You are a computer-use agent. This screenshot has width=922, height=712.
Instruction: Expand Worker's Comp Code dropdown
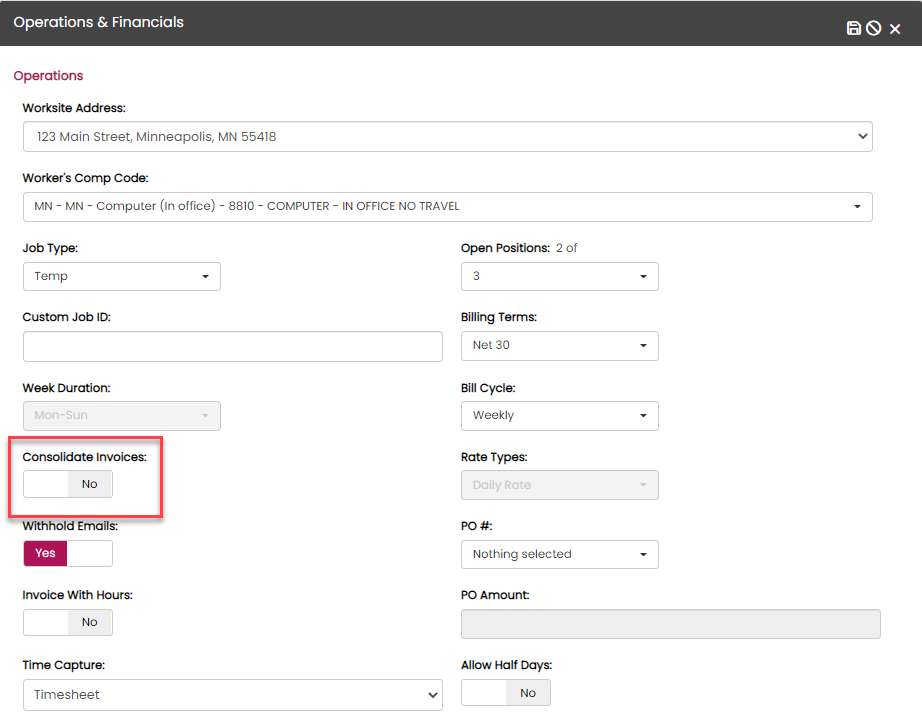(x=447, y=206)
